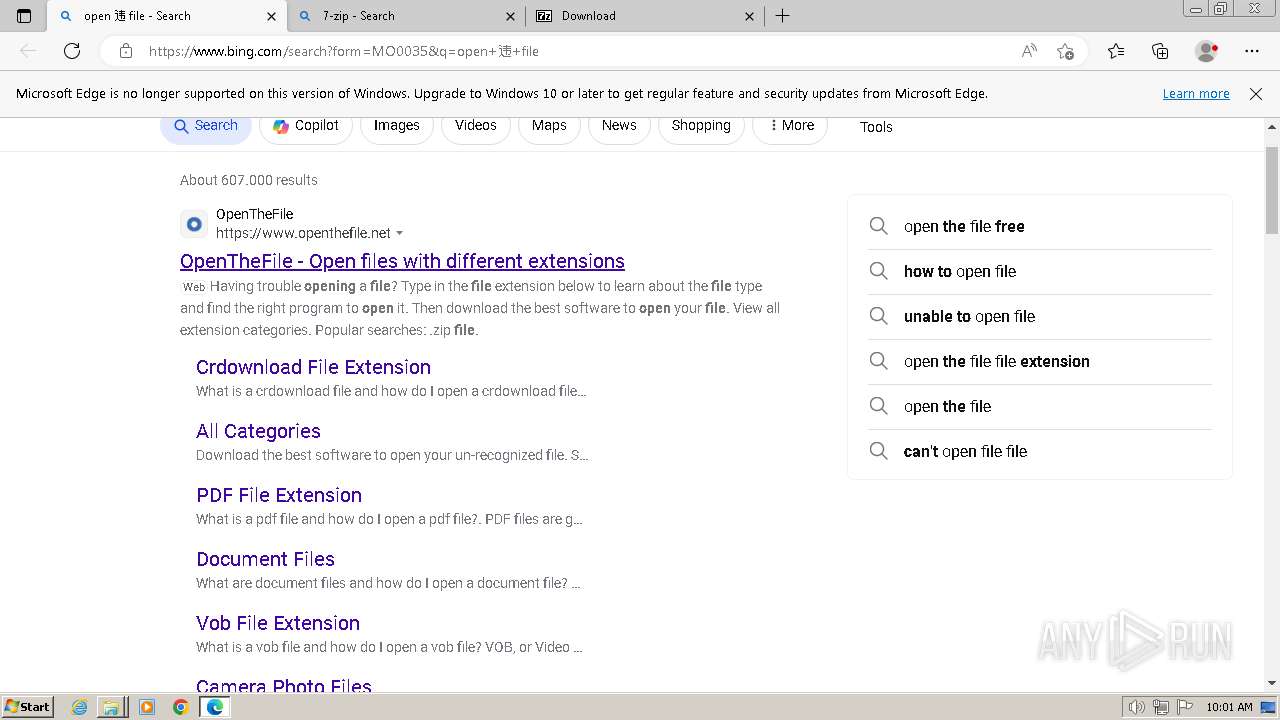
Task: Dismiss the Edge unsupported notification bar
Action: [1256, 94]
